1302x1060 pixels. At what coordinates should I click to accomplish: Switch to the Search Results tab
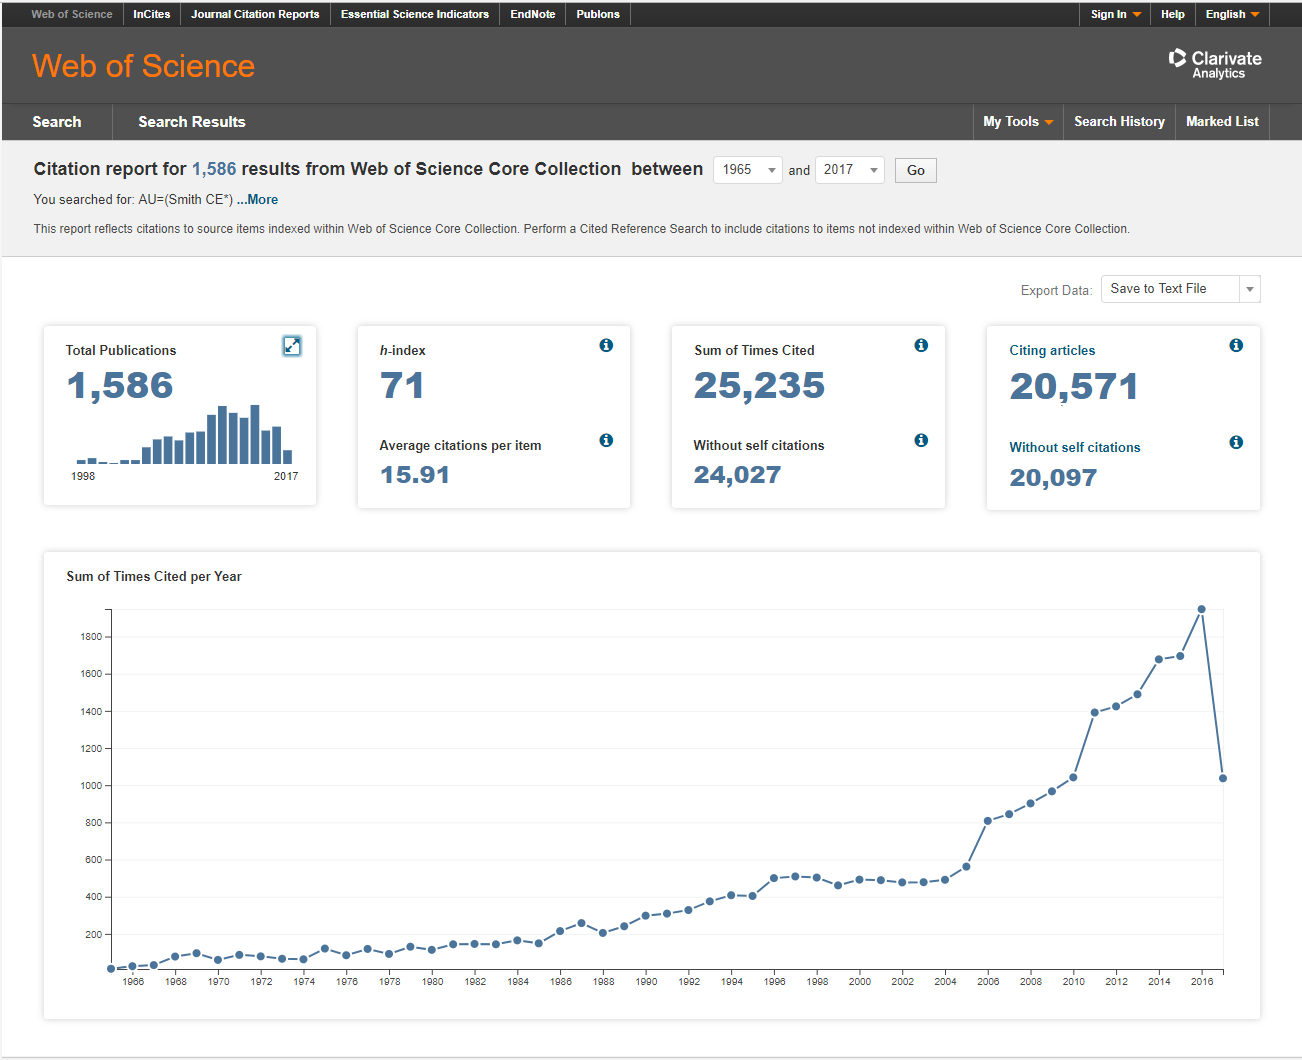tap(191, 122)
